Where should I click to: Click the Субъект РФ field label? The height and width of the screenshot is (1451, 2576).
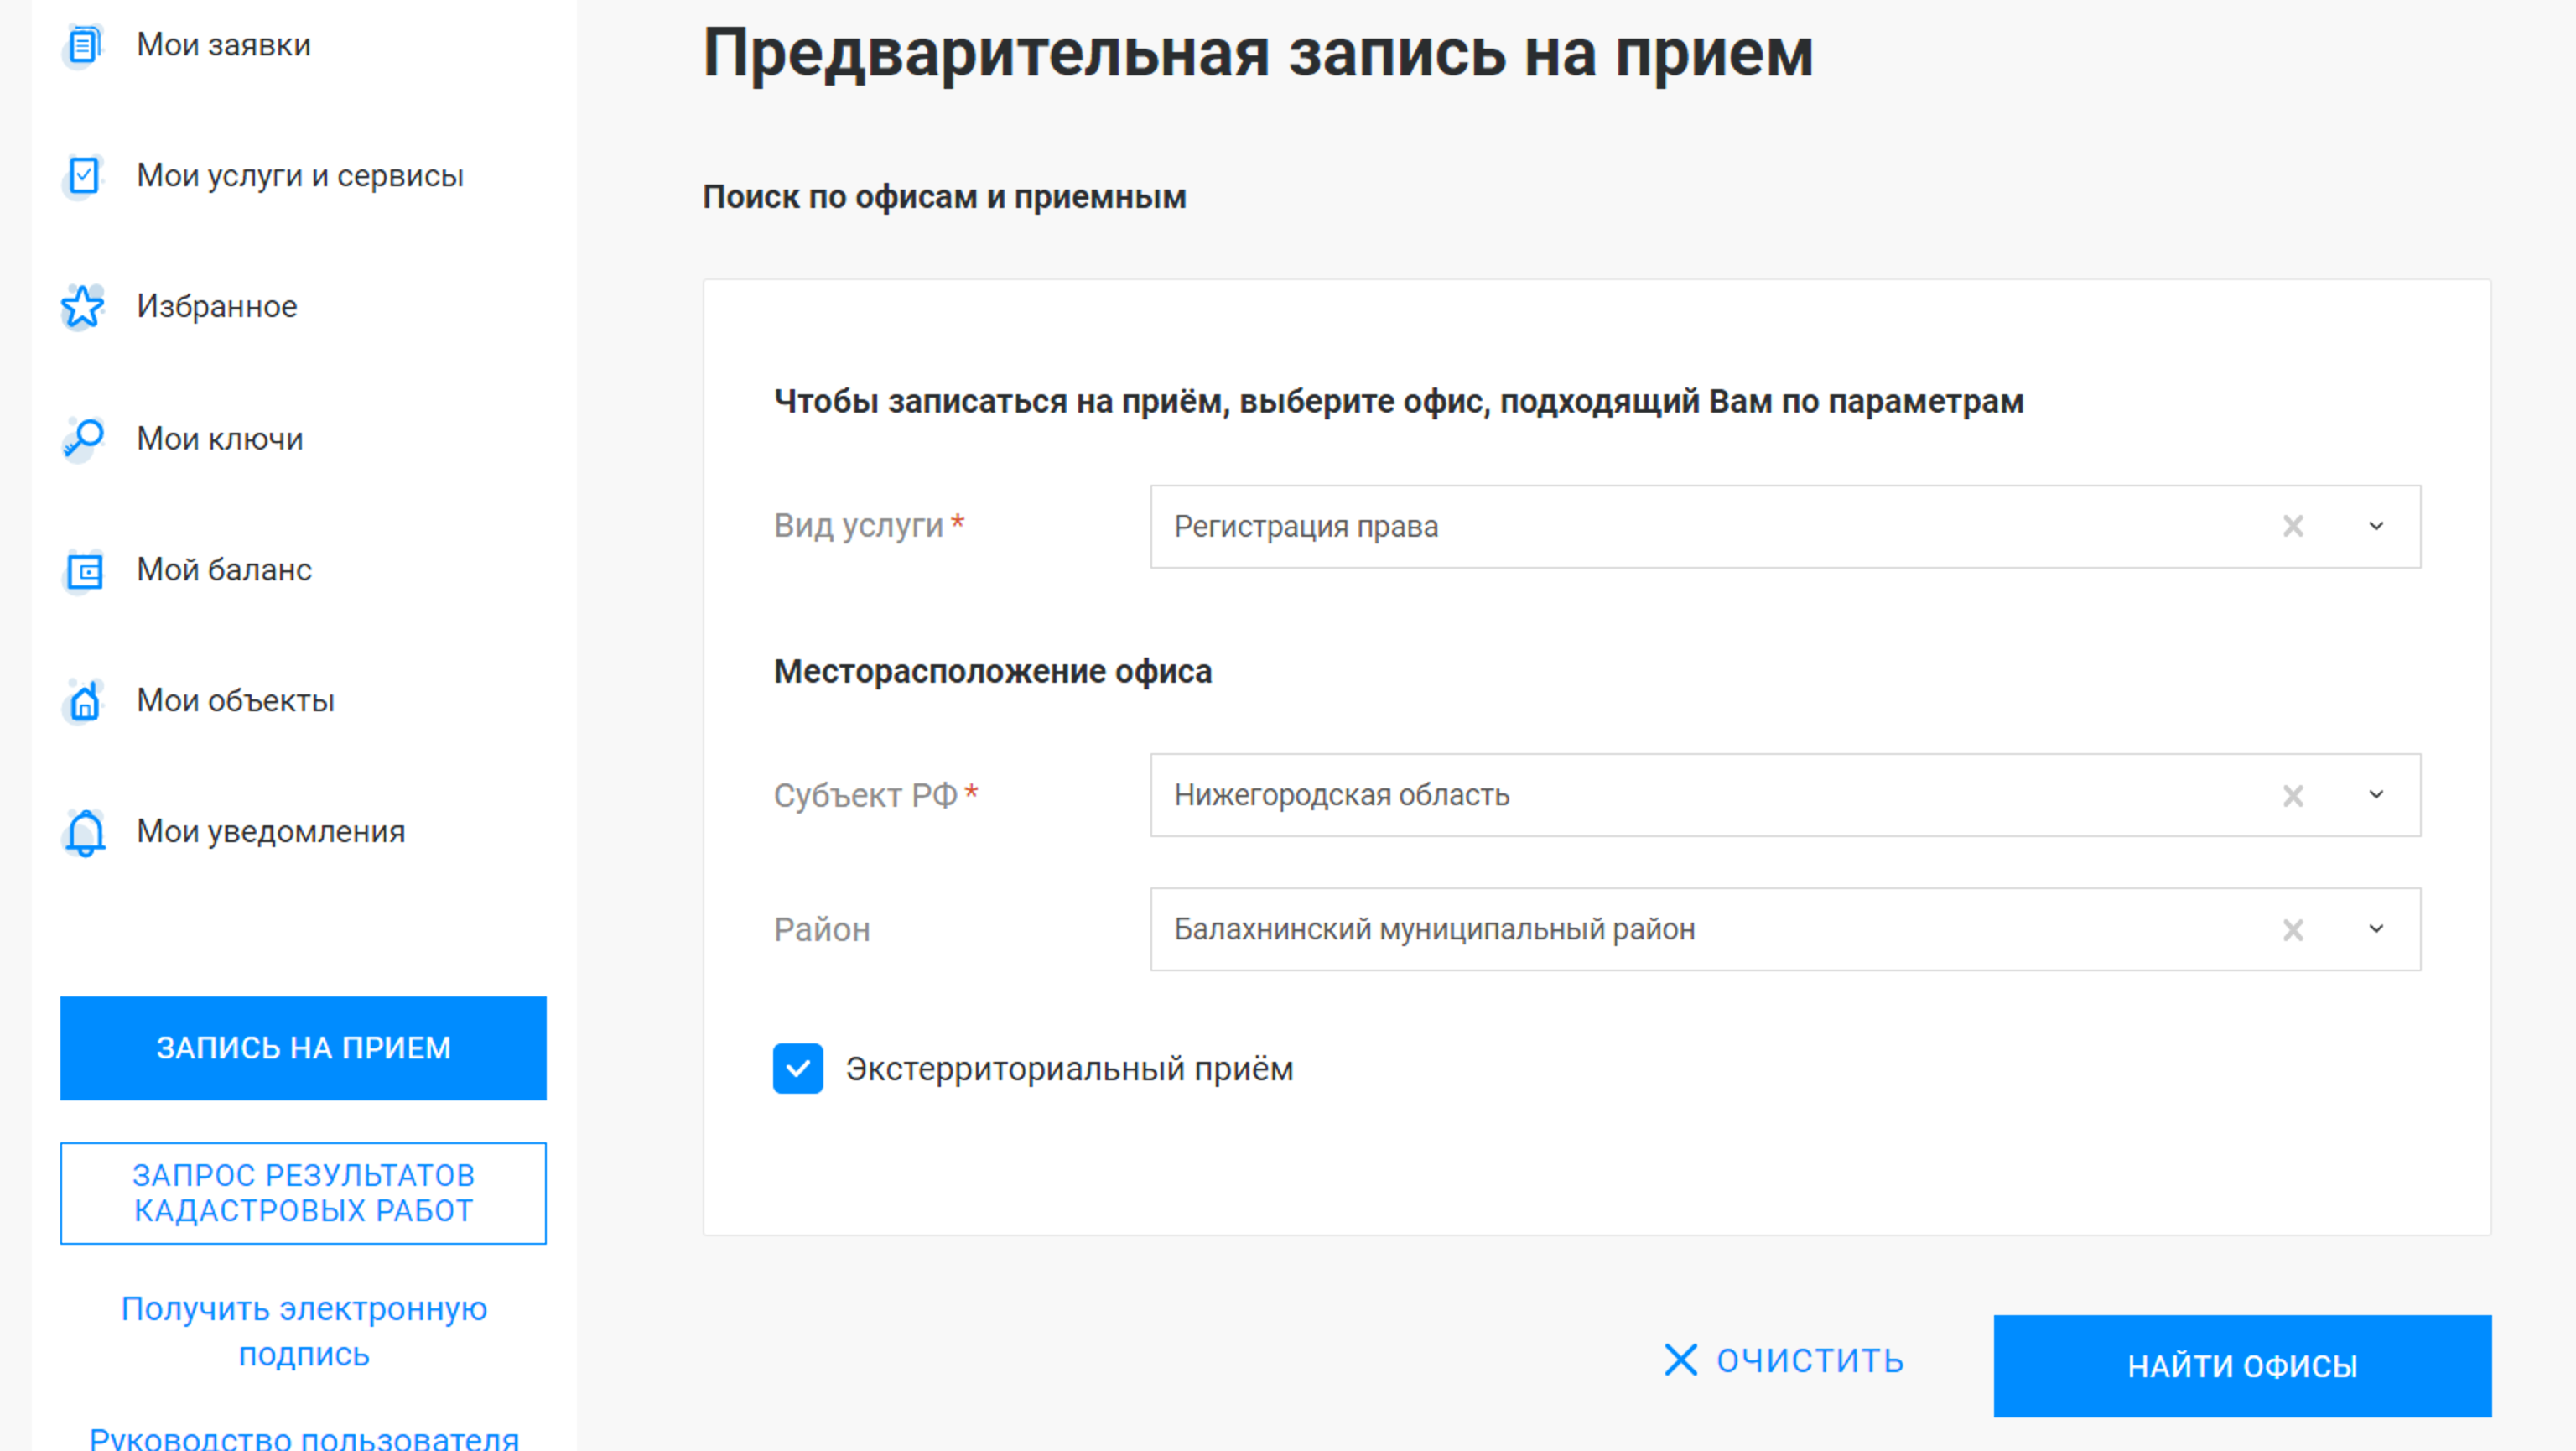(x=865, y=795)
